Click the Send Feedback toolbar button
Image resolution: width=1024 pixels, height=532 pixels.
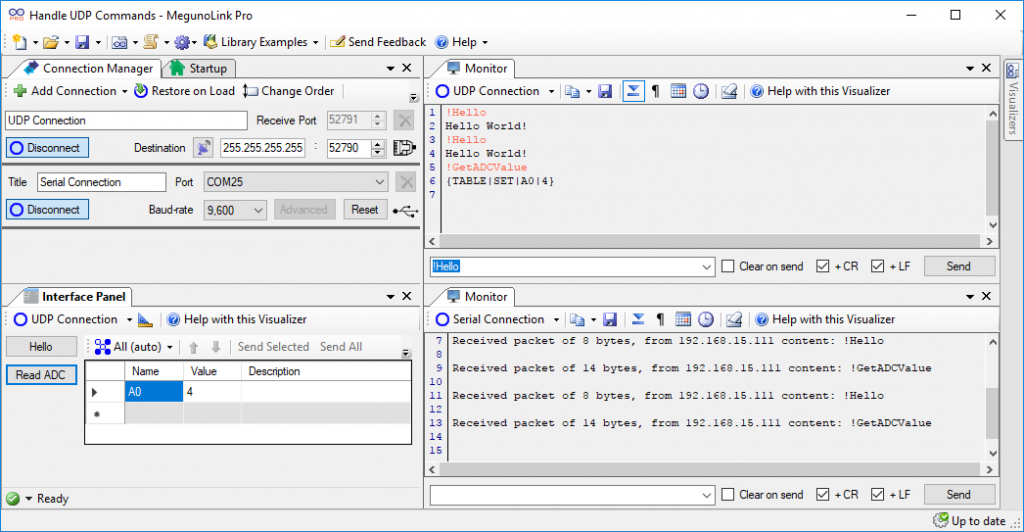[x=378, y=42]
